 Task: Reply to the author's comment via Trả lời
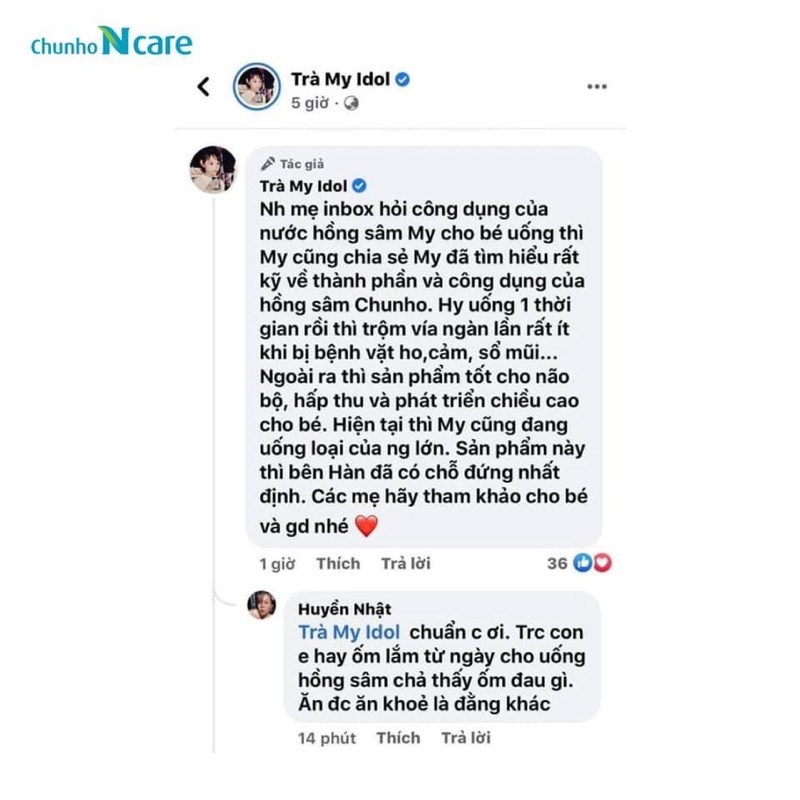click(406, 563)
